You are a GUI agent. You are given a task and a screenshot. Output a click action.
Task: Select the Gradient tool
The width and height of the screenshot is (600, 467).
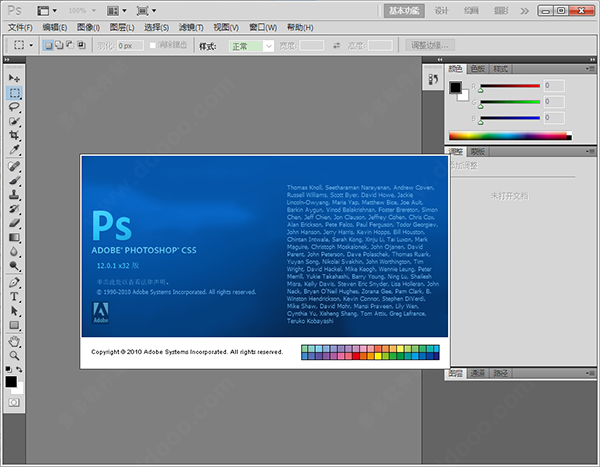14,238
